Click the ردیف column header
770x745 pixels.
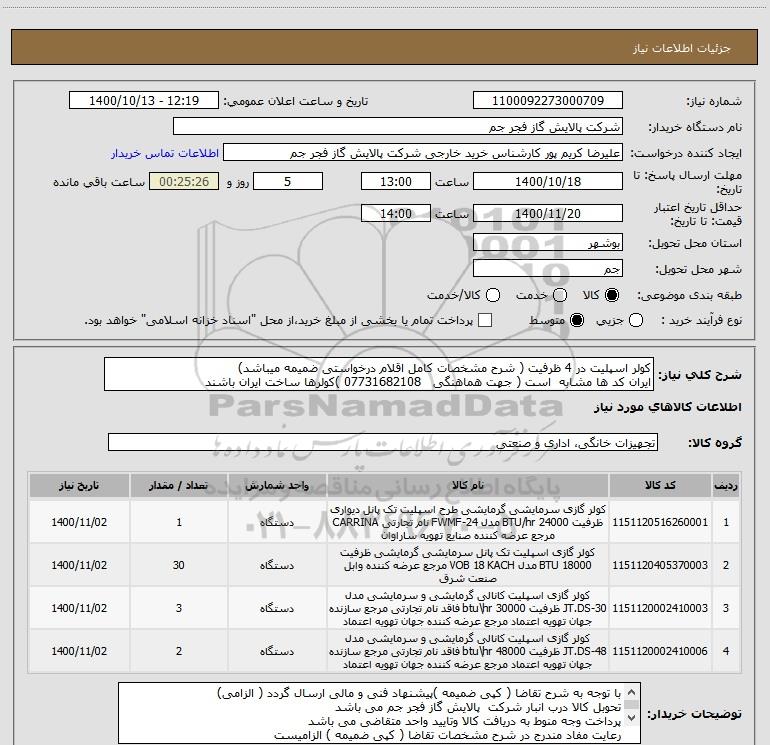(x=726, y=486)
